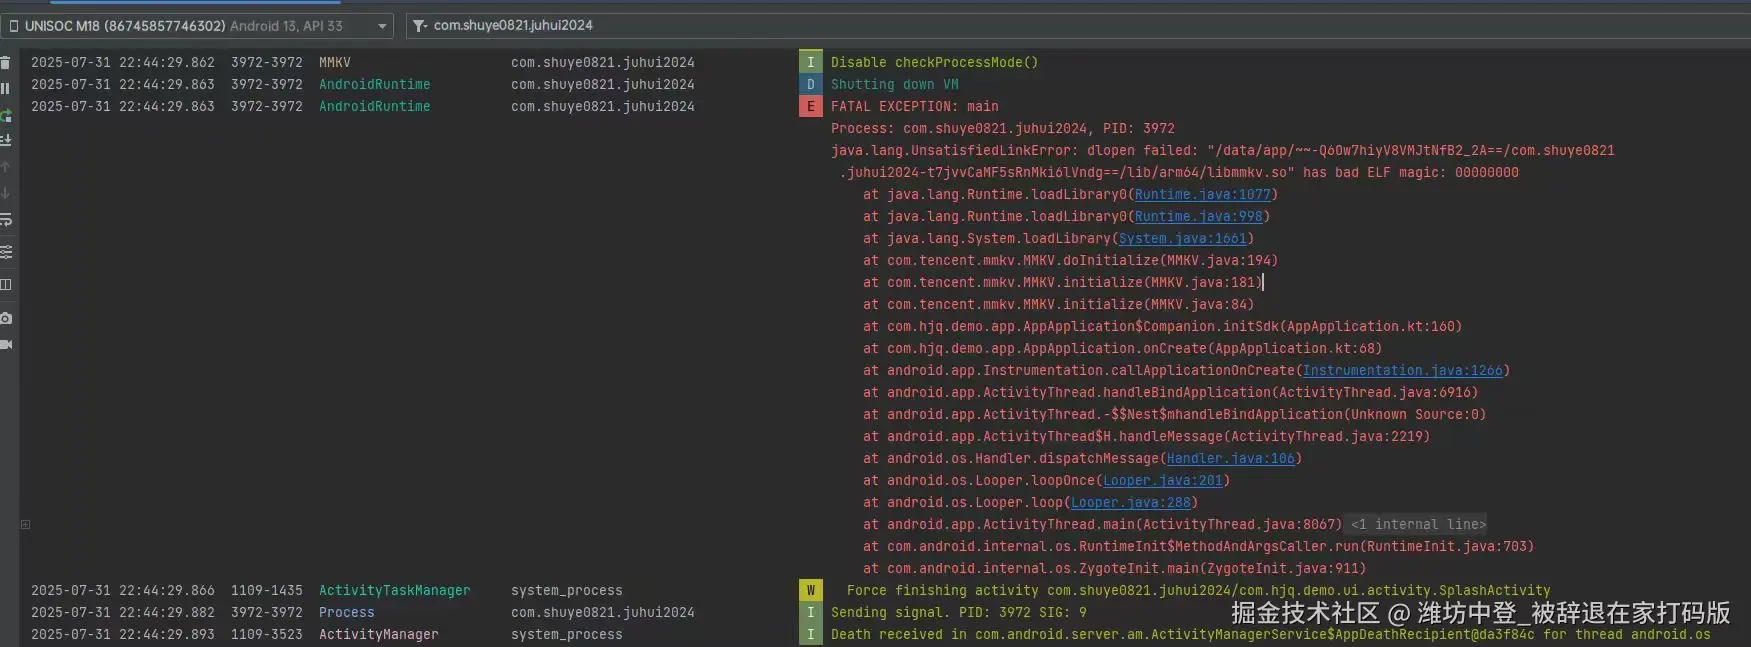Viewport: 1751px width, 647px height.
Task: Clear the logcat with the trash icon
Action: (5, 62)
